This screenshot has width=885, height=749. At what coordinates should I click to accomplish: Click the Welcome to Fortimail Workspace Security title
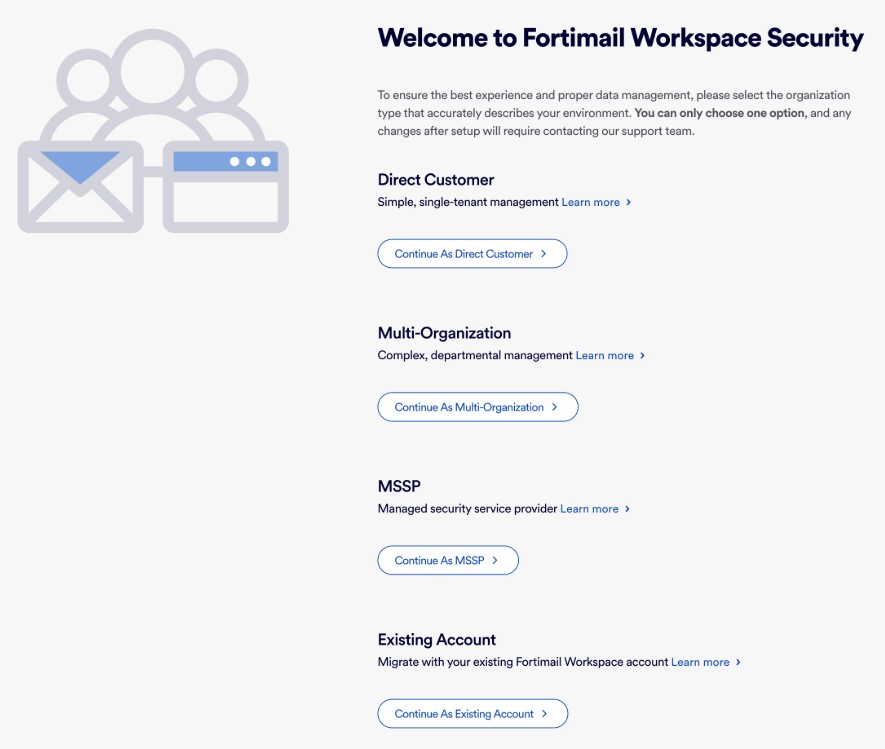click(x=620, y=39)
